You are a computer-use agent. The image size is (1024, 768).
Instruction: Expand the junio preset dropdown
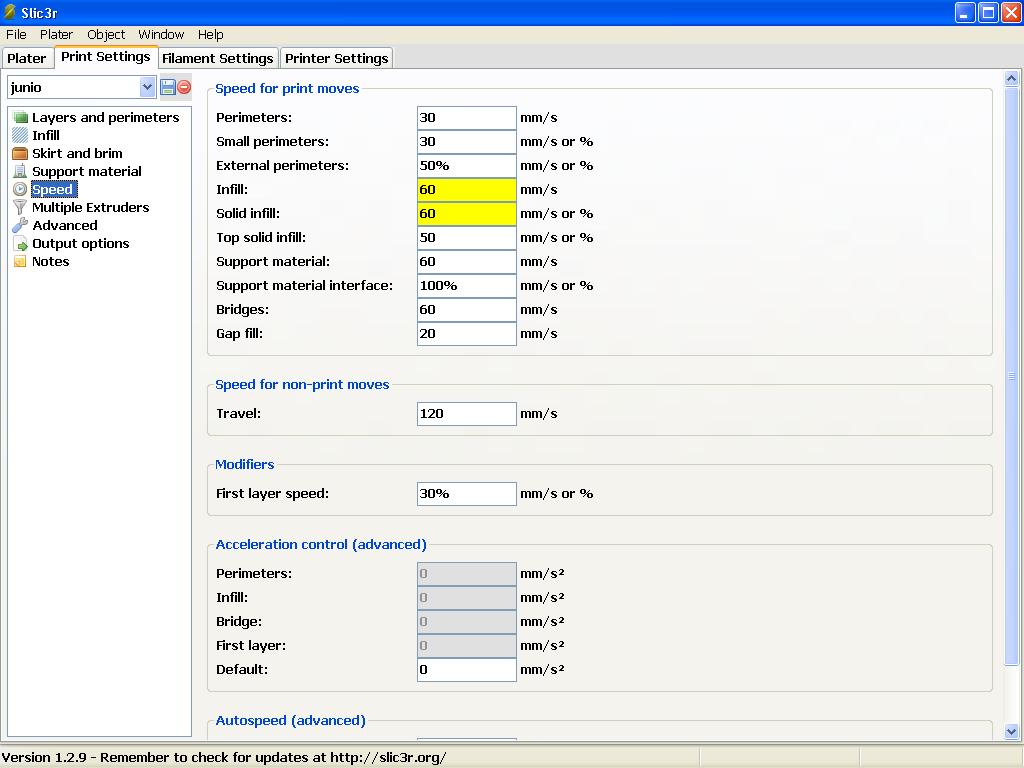coord(148,87)
